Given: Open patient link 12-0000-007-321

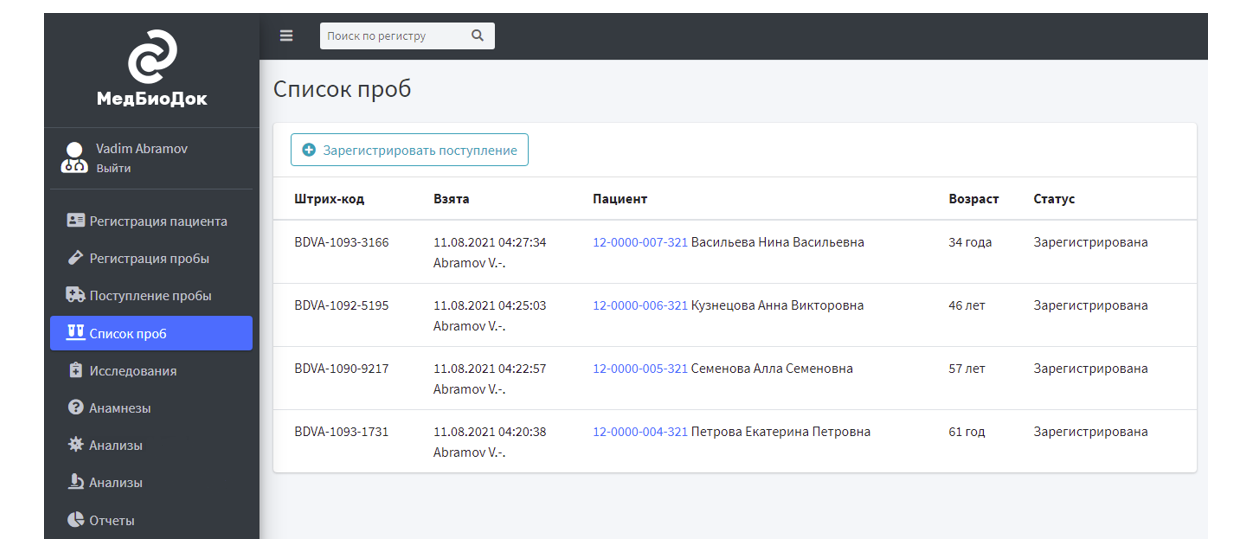Looking at the screenshot, I should (640, 243).
